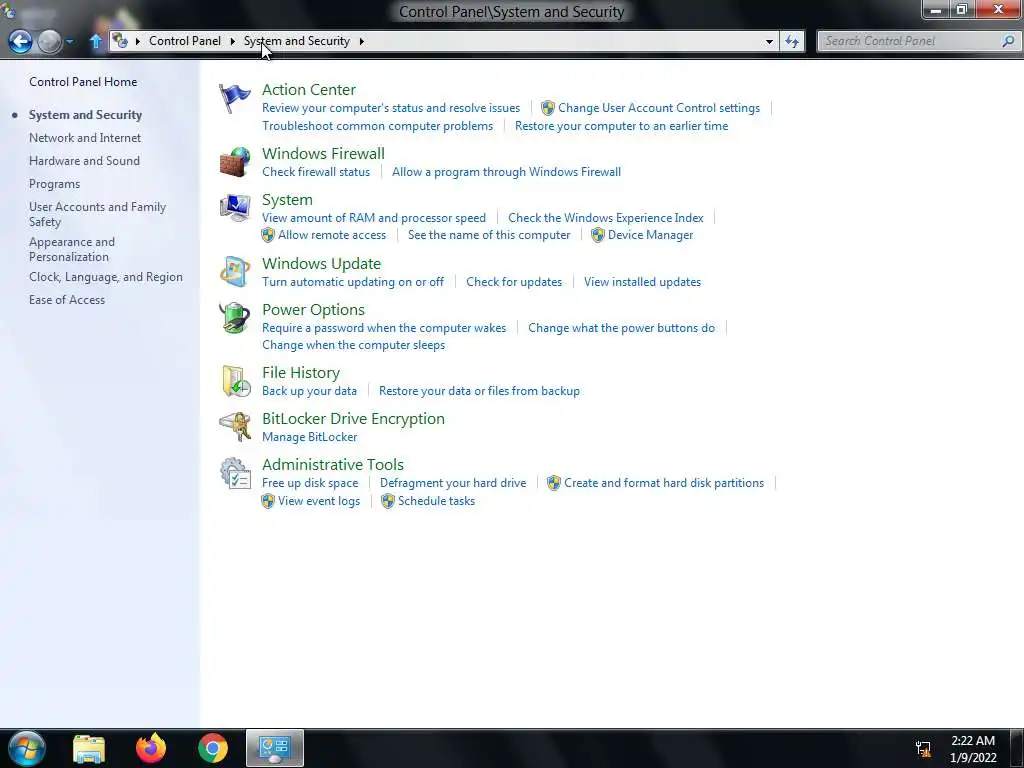This screenshot has height=768, width=1024.
Task: Open the Programs category
Action: pos(54,184)
